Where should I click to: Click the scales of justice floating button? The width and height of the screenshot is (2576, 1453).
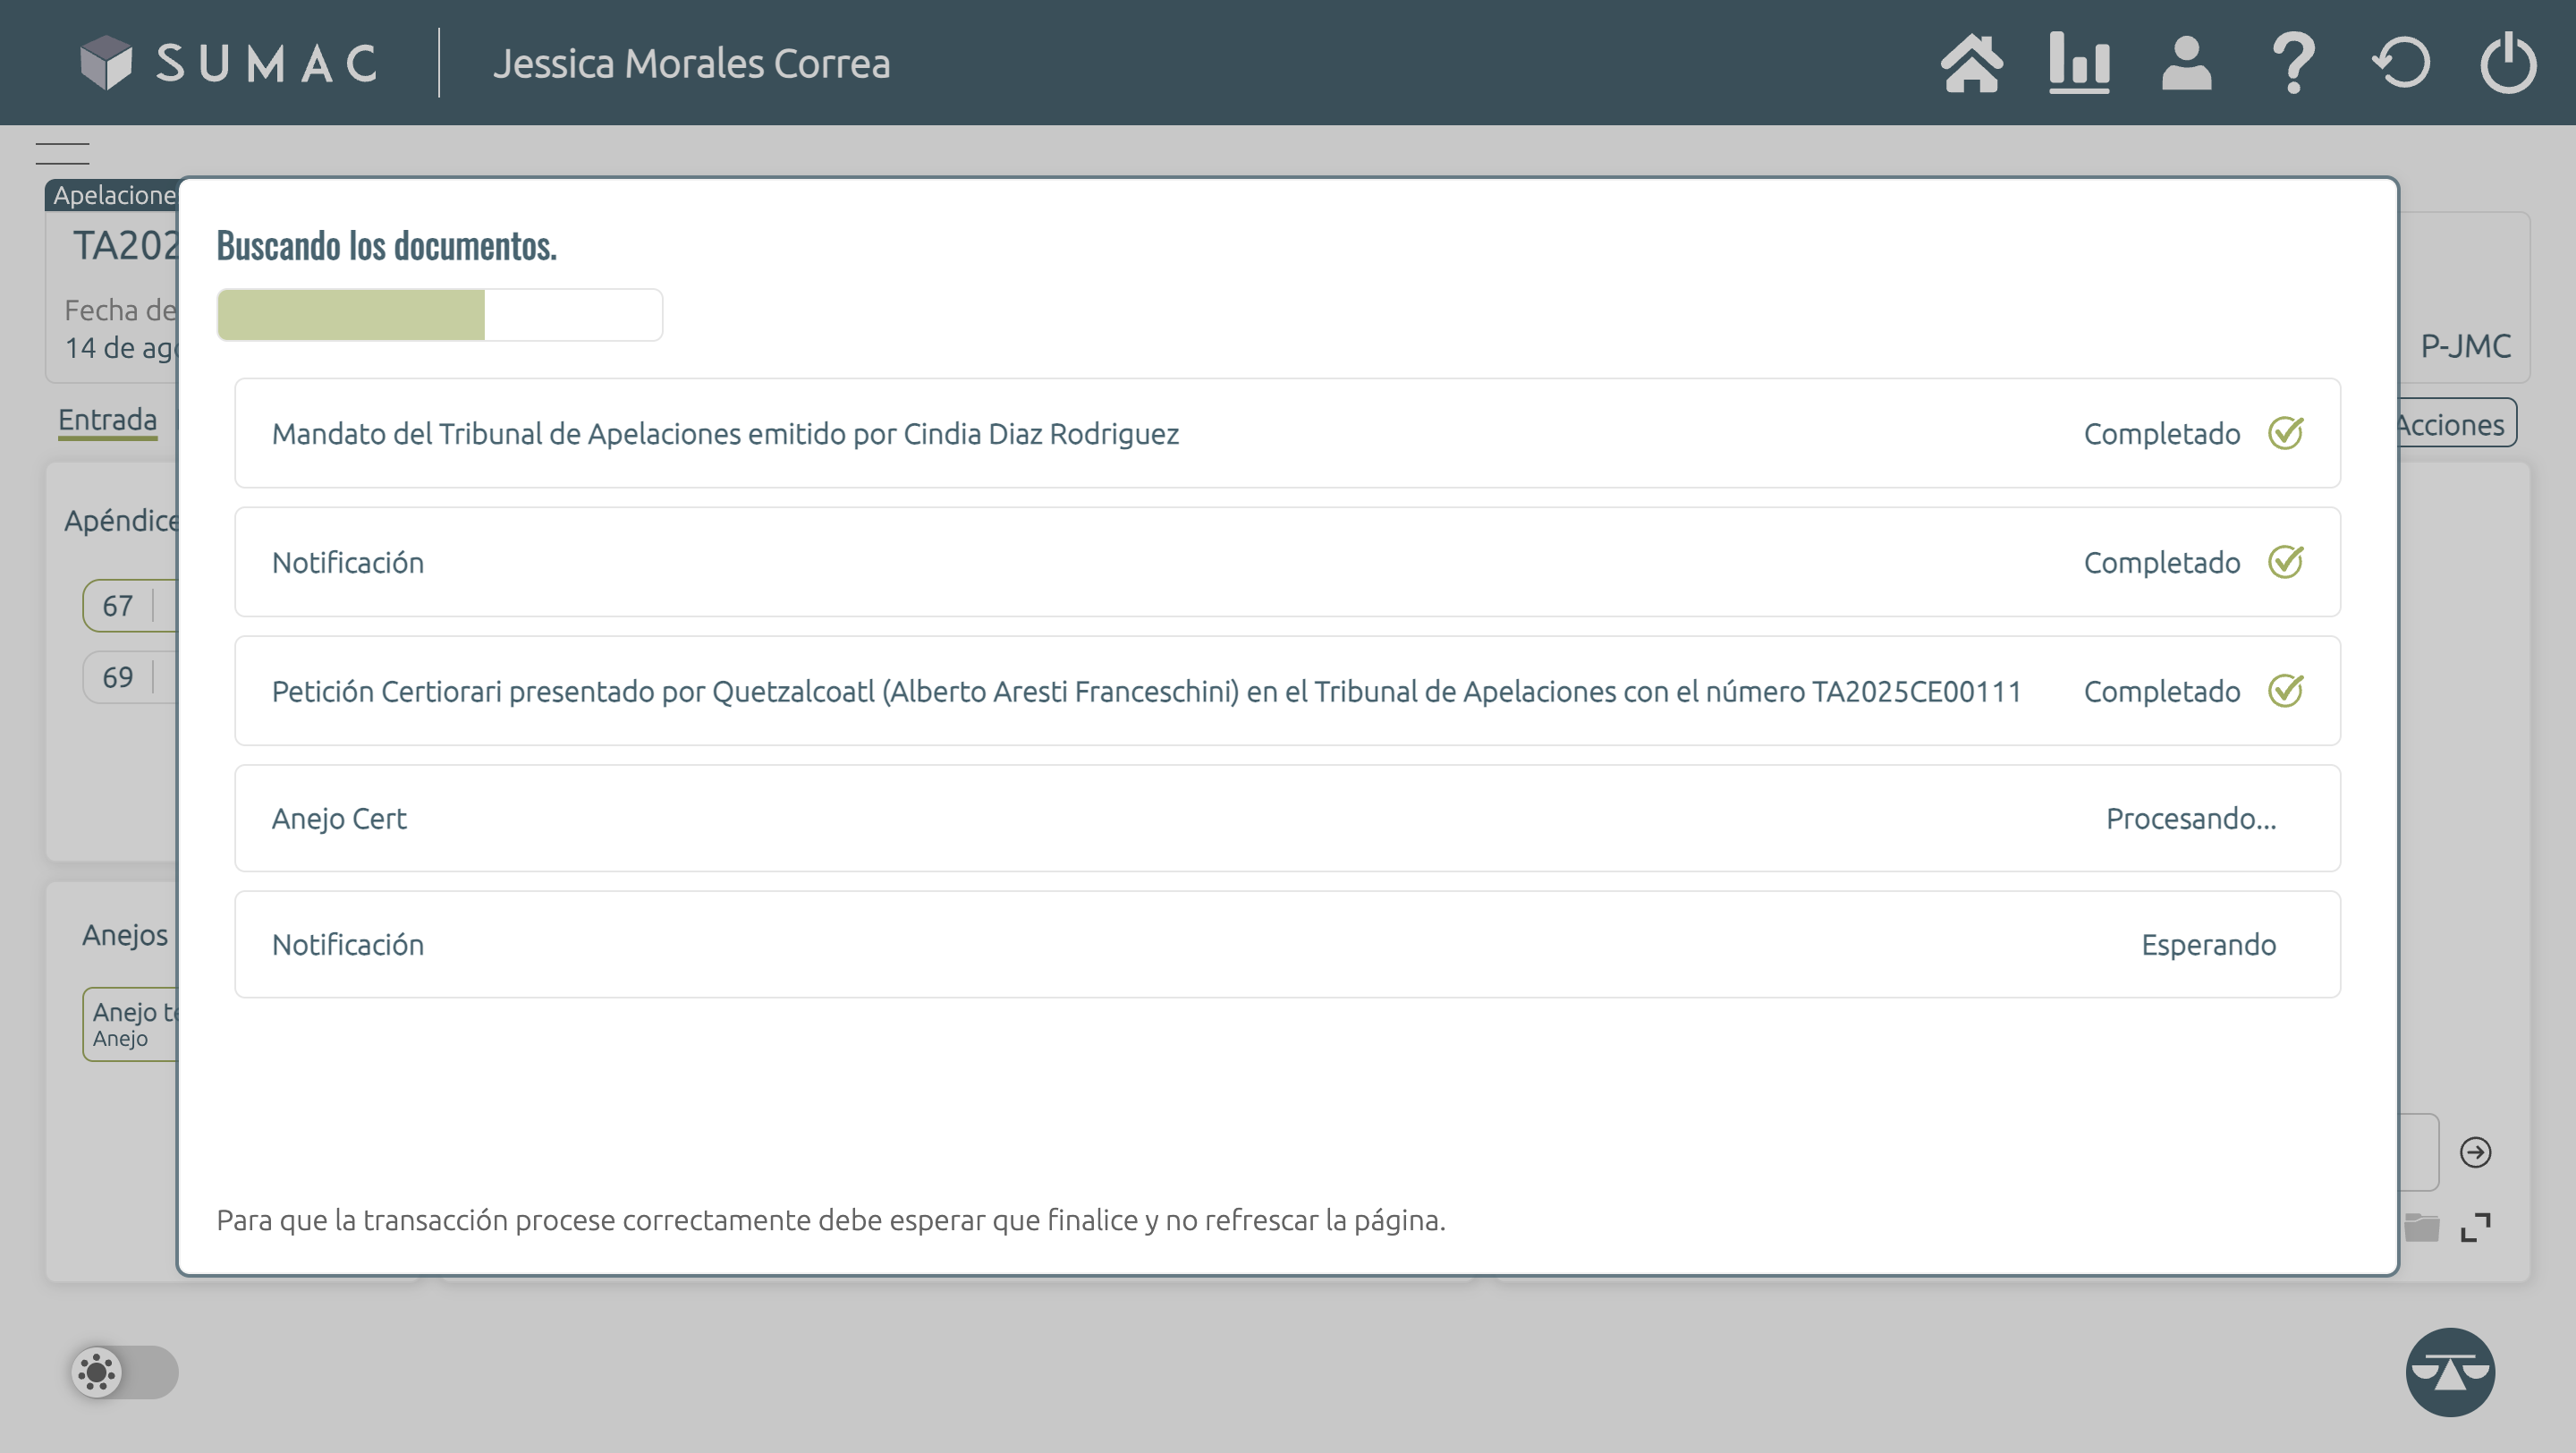pyautogui.click(x=2449, y=1371)
